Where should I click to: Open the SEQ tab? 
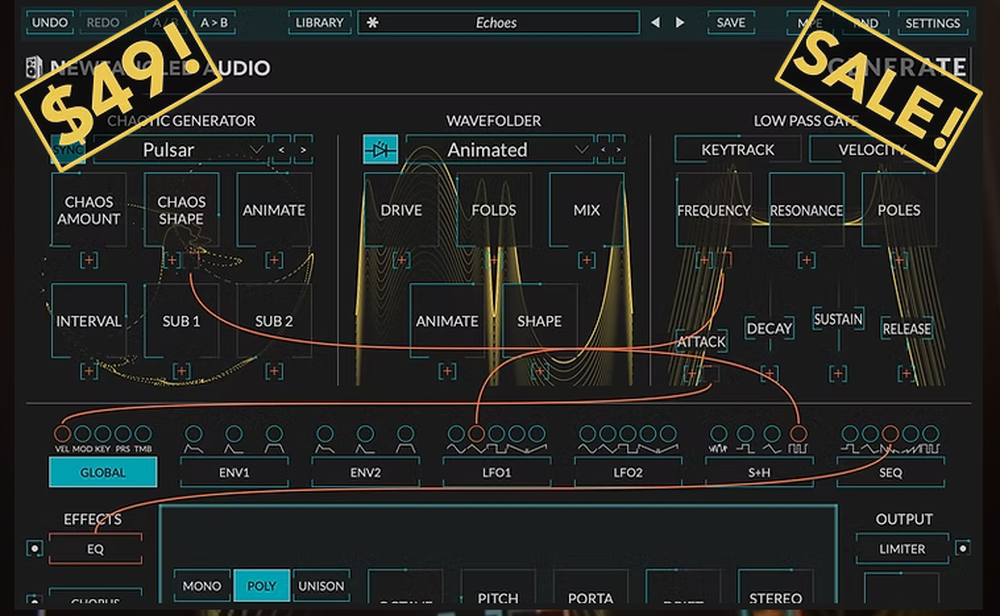click(891, 473)
